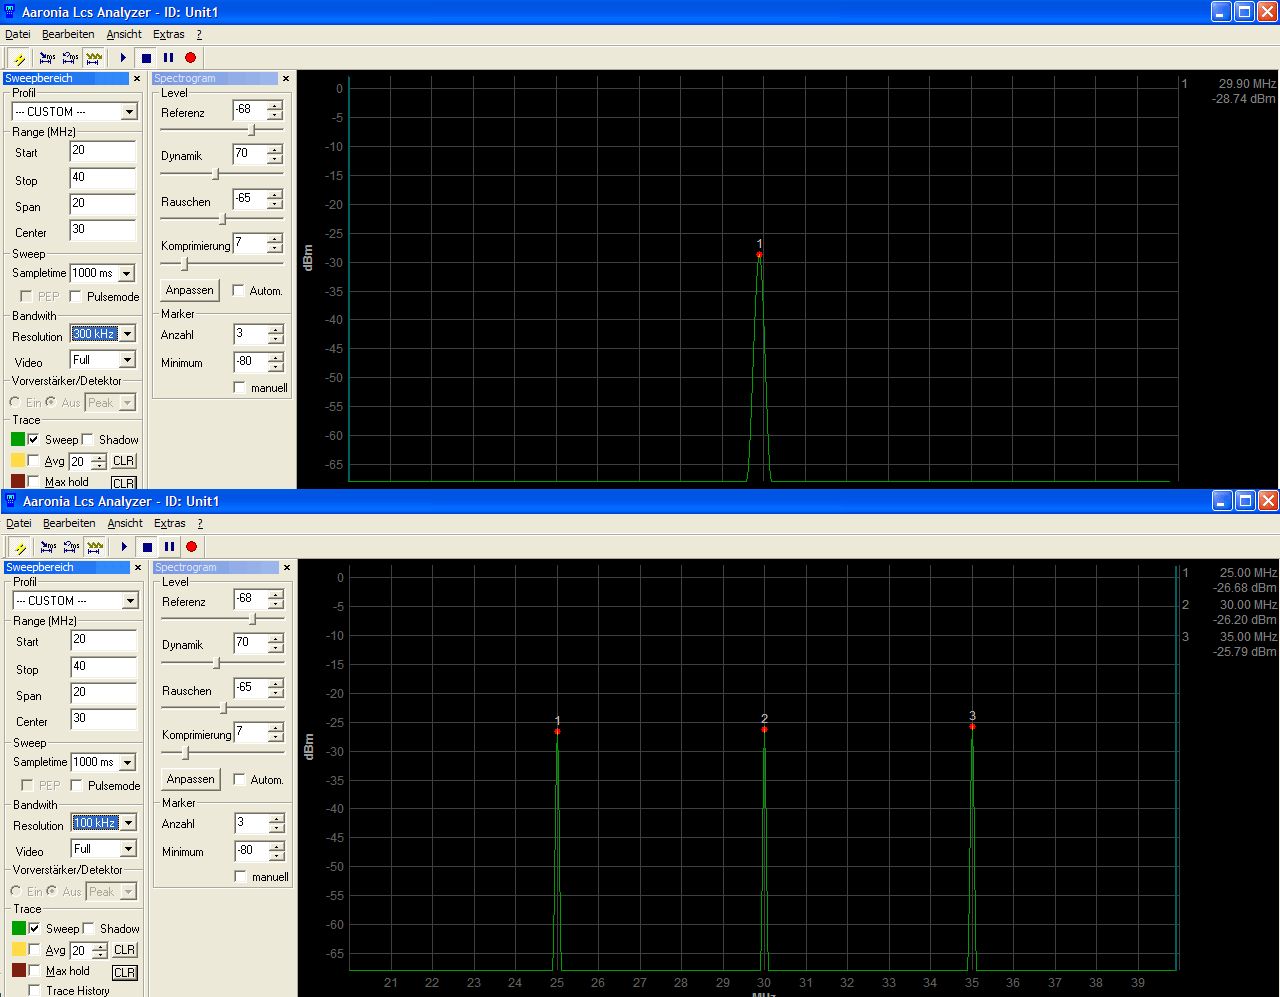Screen dimensions: 1280x997
Task: Enable the Pulsemode checkbox in the upper window
Action: 76,297
